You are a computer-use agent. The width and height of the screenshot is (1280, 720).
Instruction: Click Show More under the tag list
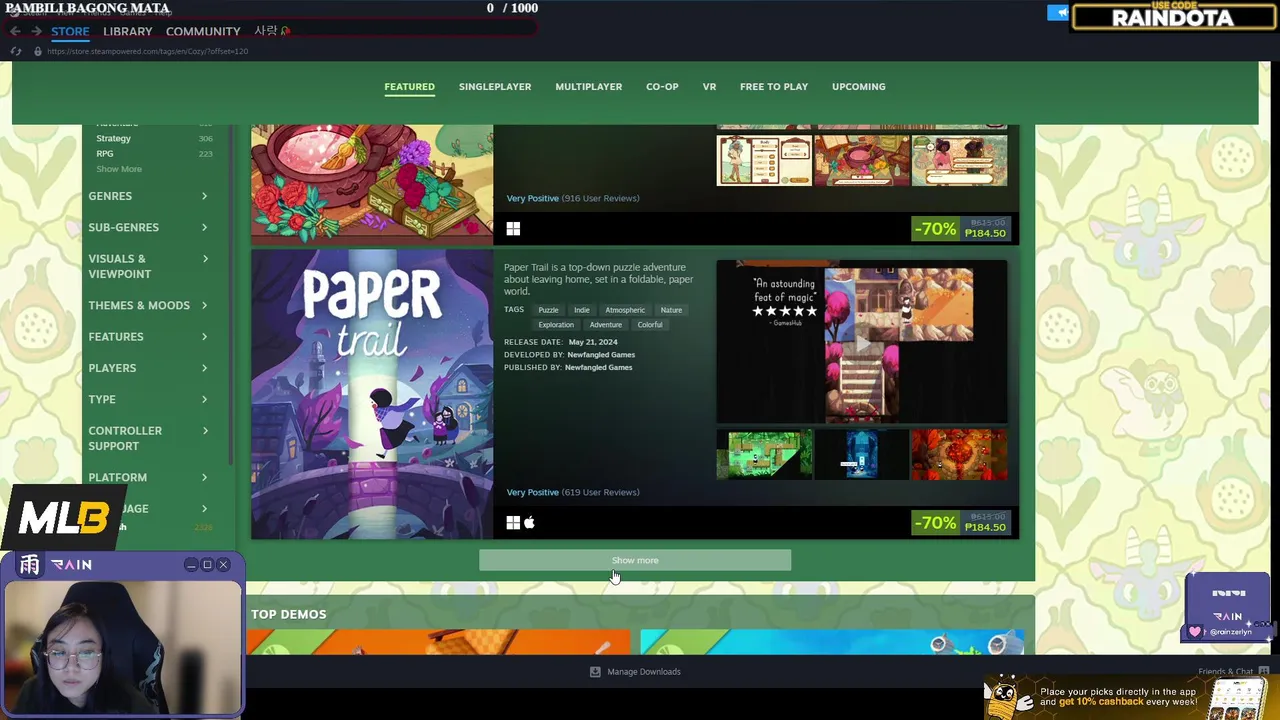tap(119, 169)
